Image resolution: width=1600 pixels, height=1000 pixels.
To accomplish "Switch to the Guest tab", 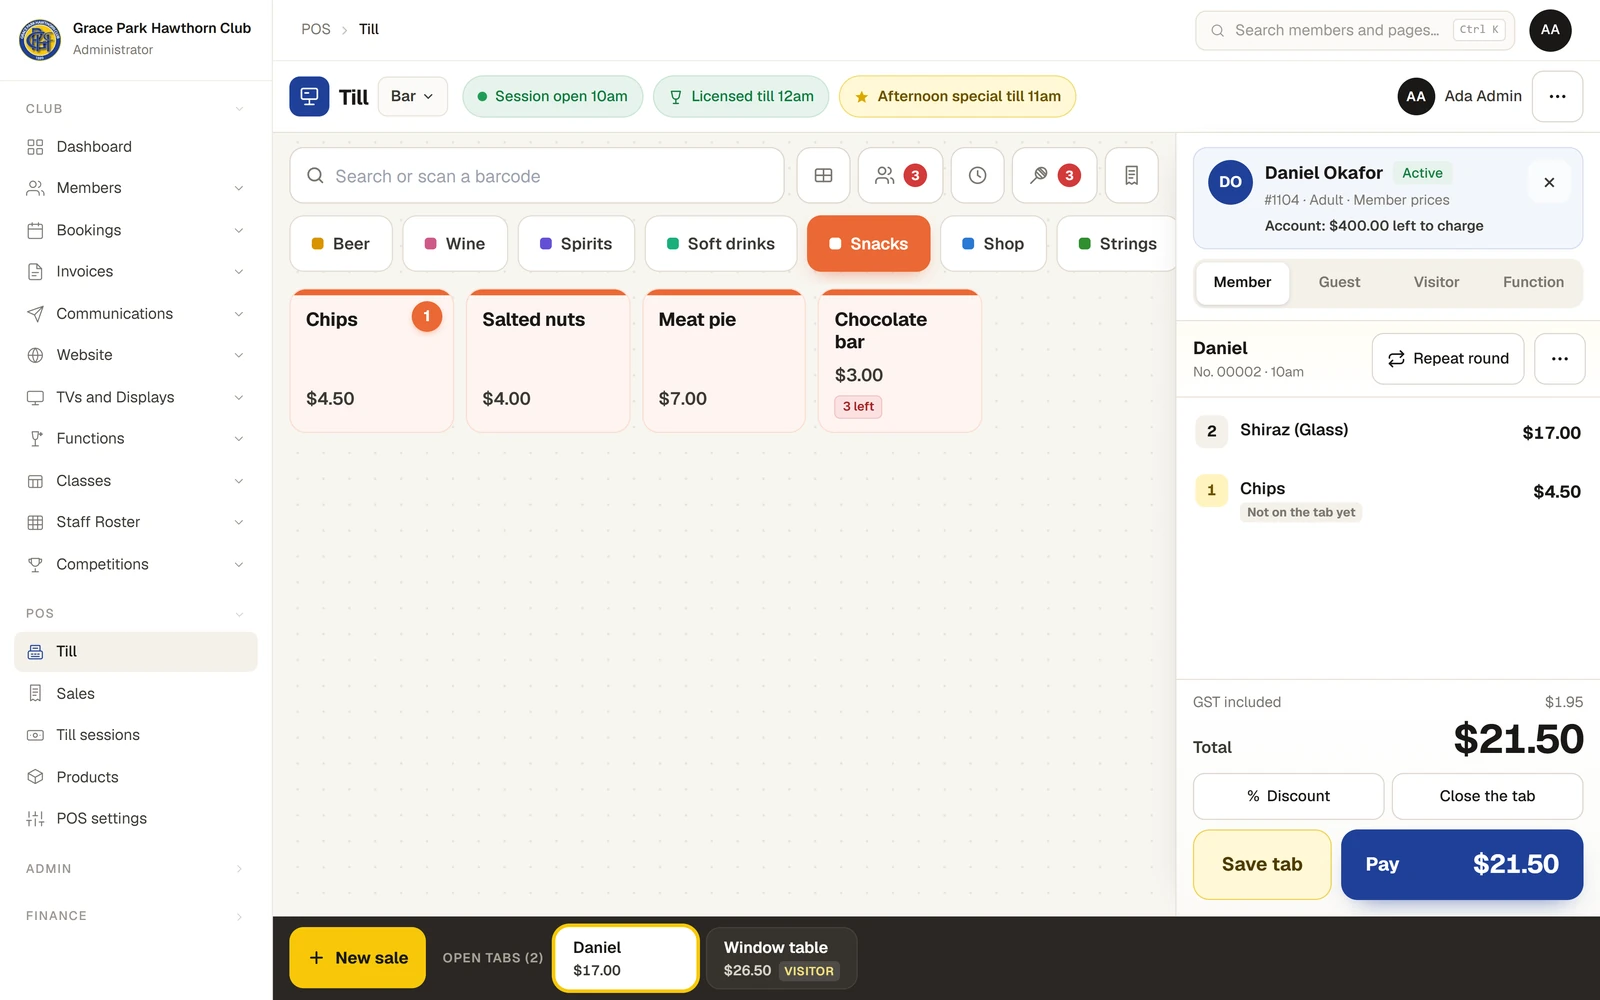I will pos(1339,283).
